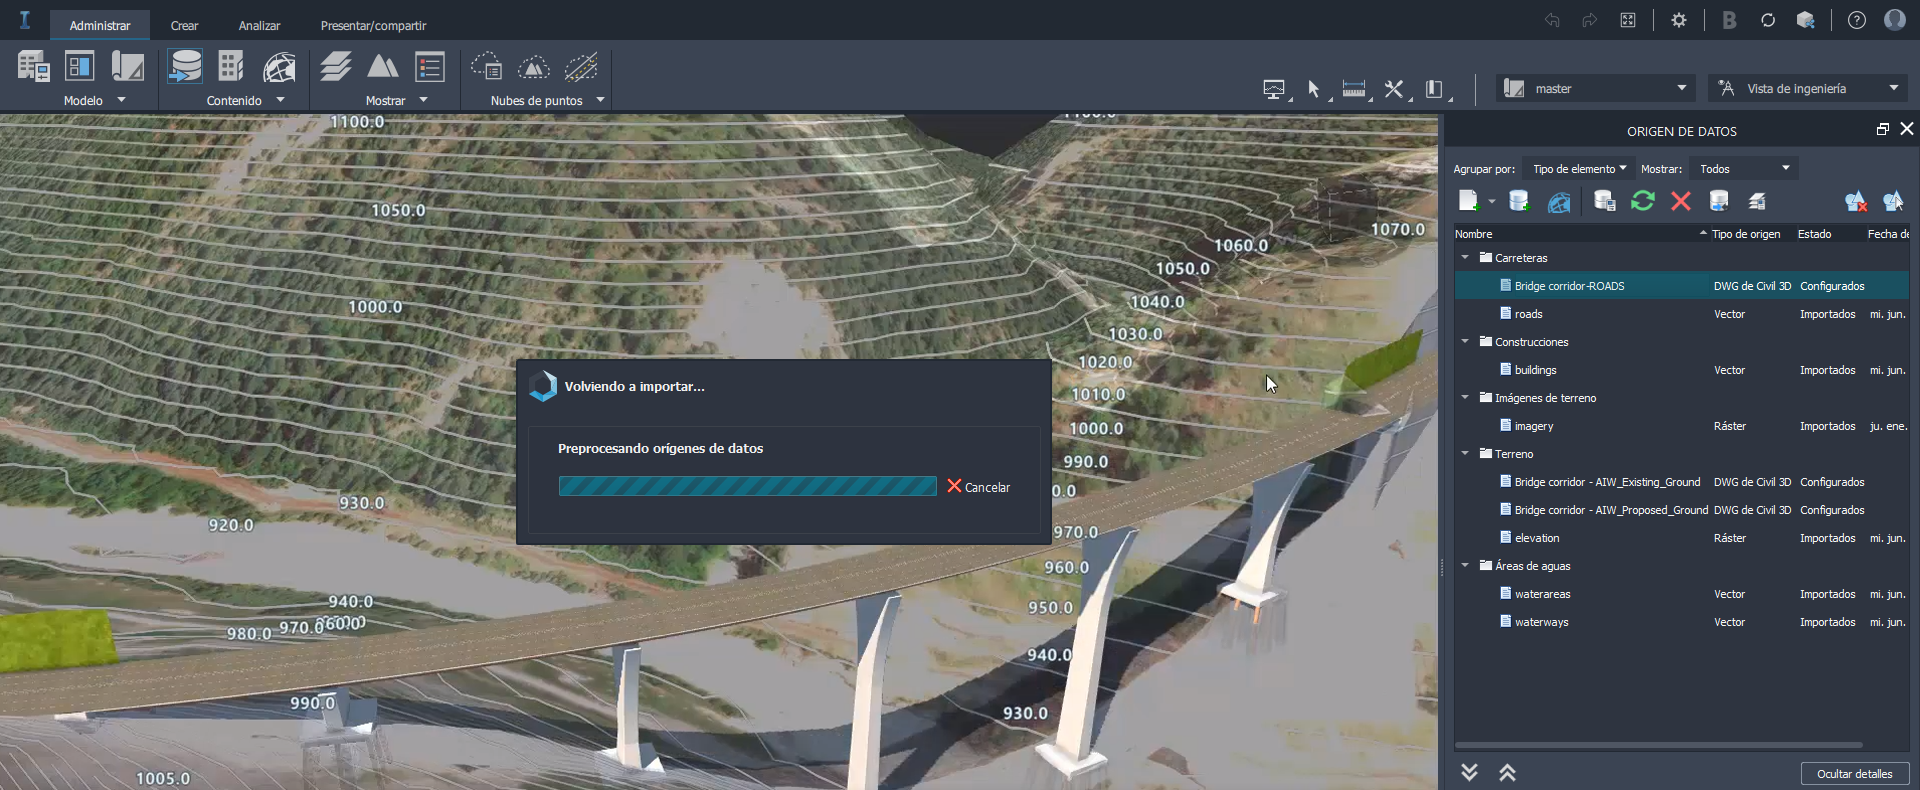This screenshot has height=790, width=1920.
Task: Add a file data source with the page-plus icon
Action: (1469, 201)
